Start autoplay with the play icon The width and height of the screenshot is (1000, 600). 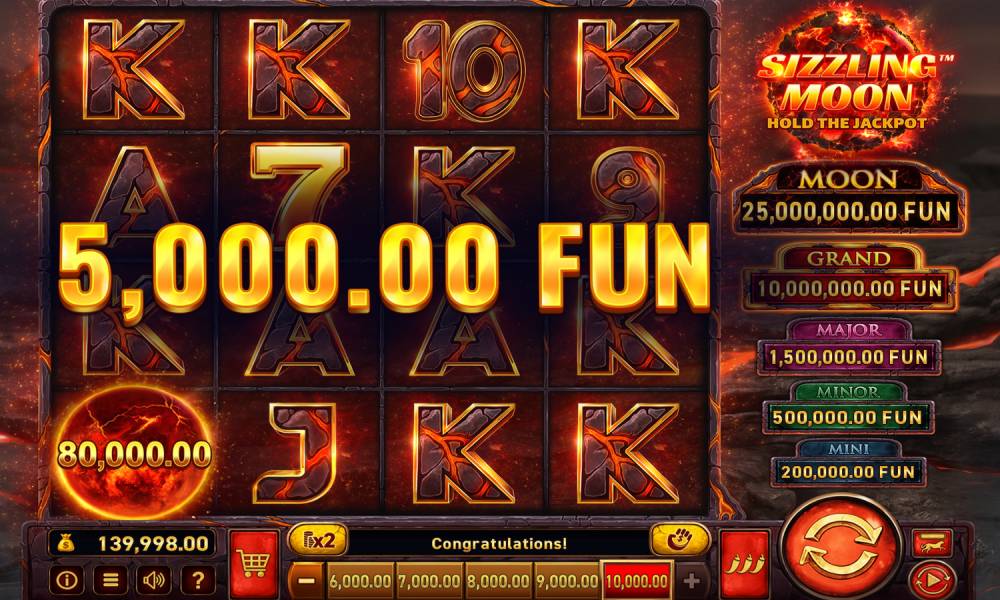pyautogui.click(x=931, y=580)
